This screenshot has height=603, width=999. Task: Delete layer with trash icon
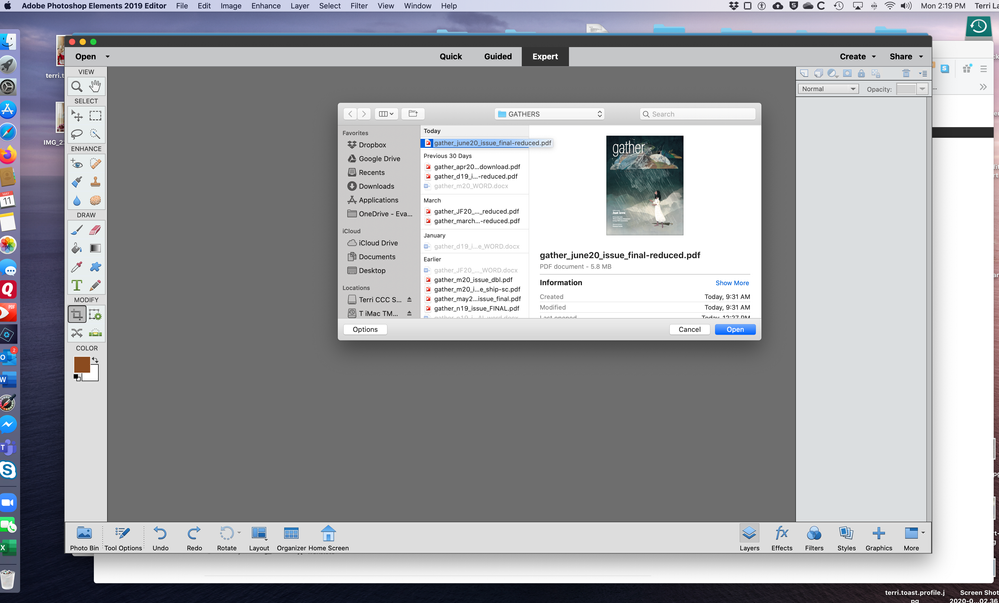point(906,73)
